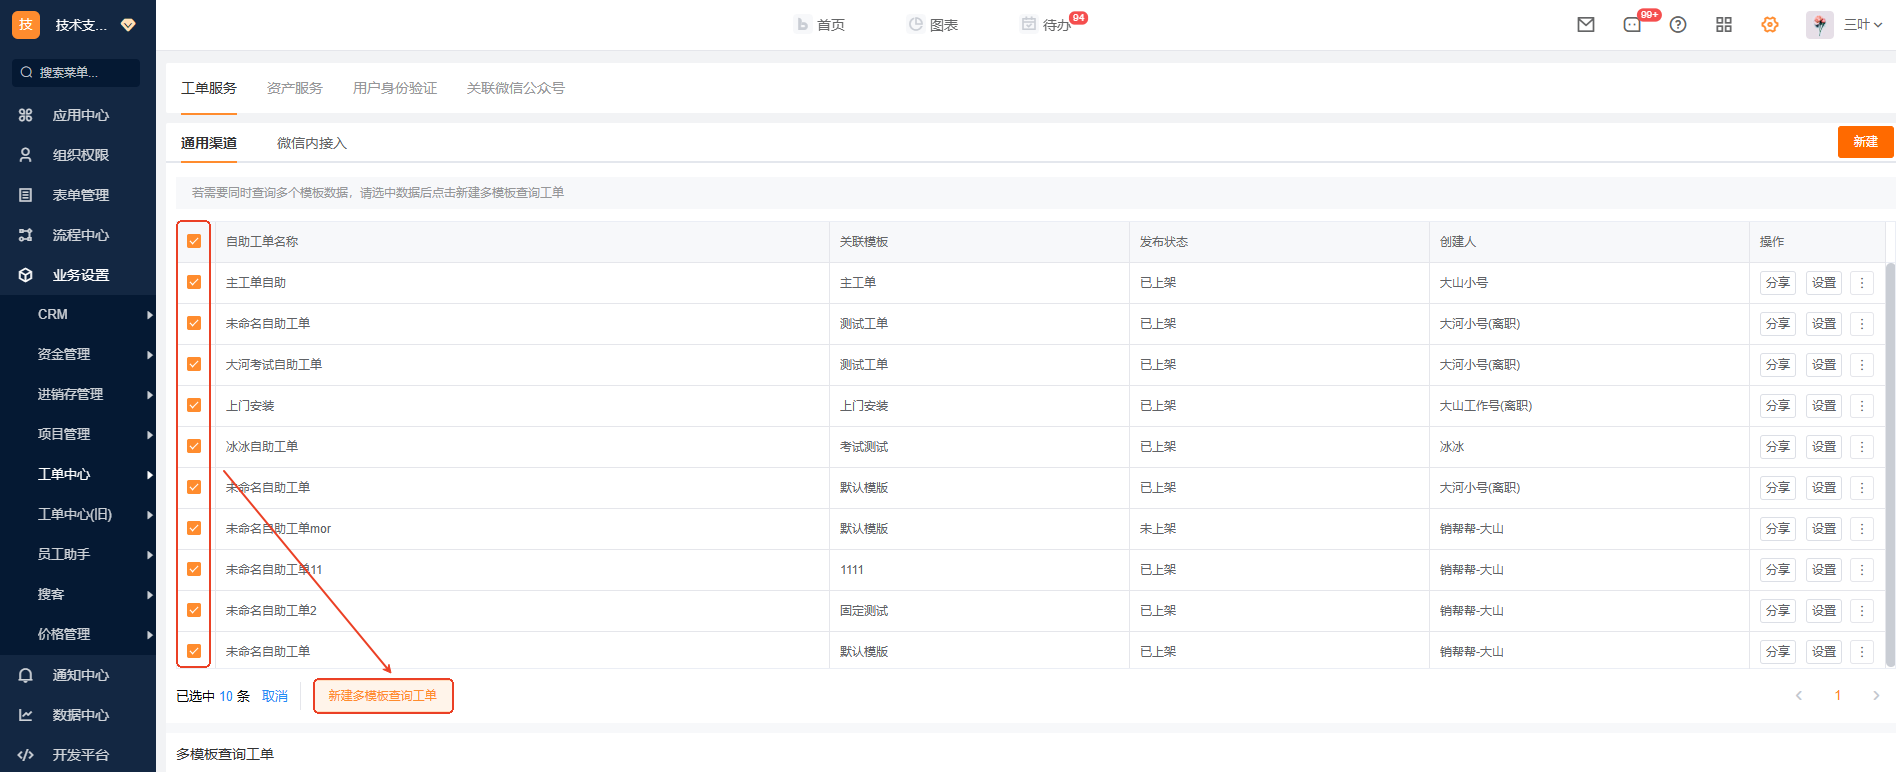1896x772 pixels.
Task: Open the 三叶 user dropdown
Action: click(x=1862, y=25)
